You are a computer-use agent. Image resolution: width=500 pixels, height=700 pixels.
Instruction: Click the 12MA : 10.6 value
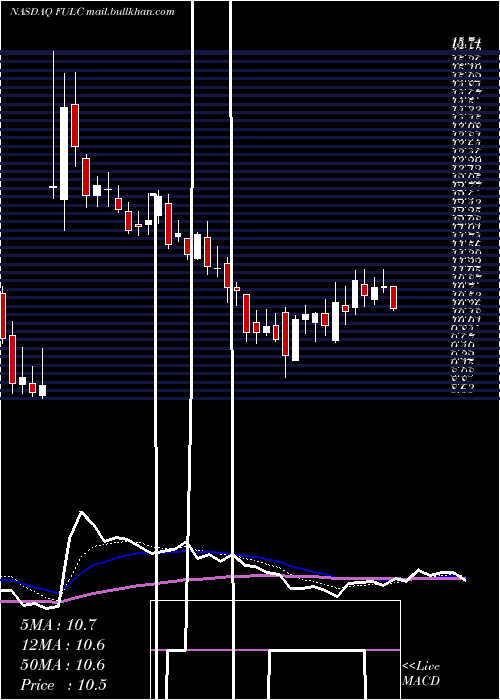[62, 645]
